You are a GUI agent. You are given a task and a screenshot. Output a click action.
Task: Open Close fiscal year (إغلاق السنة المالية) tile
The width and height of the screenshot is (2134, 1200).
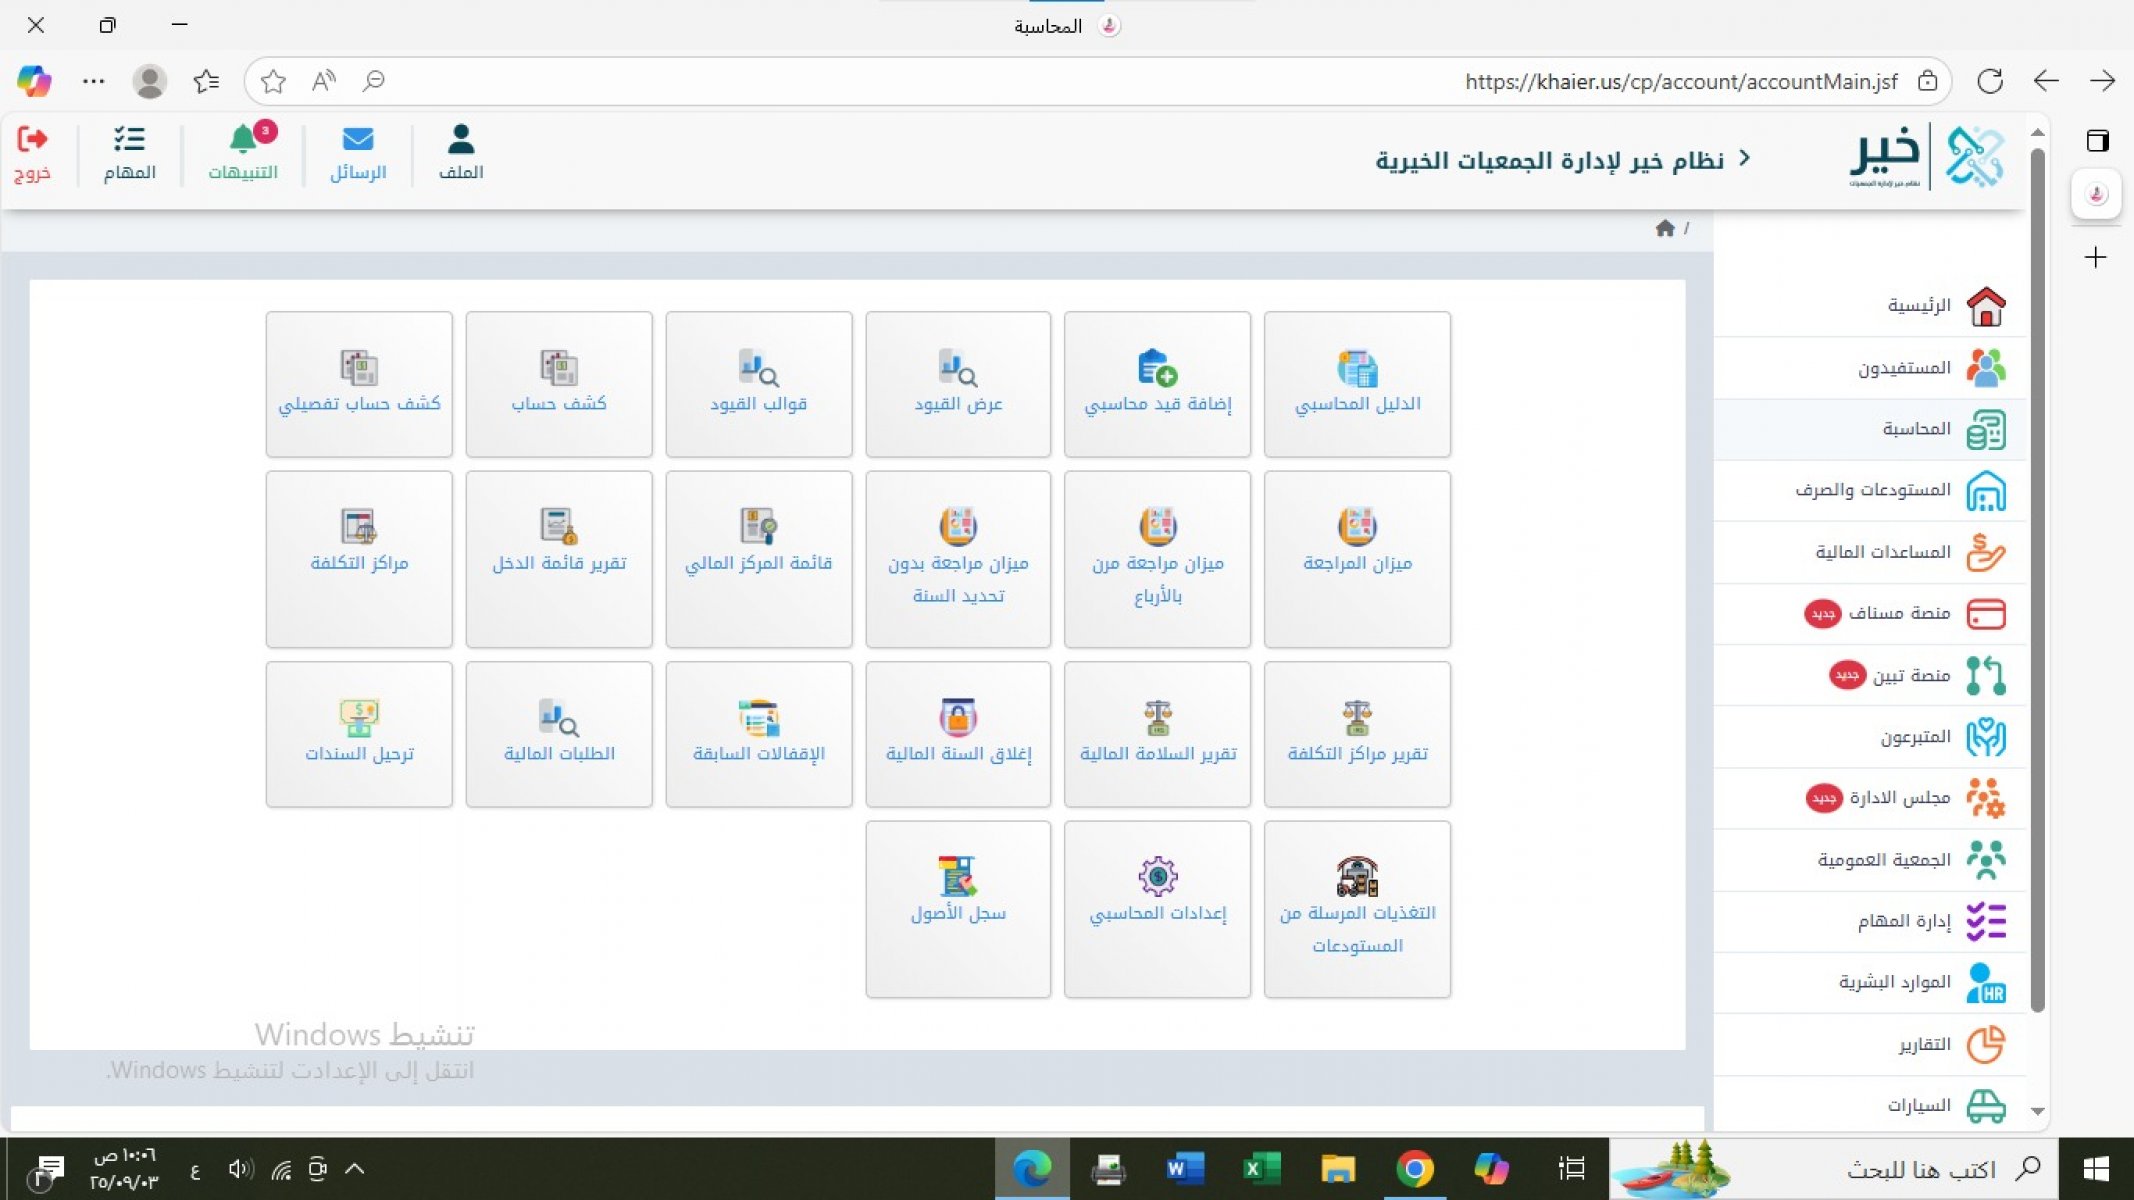958,733
